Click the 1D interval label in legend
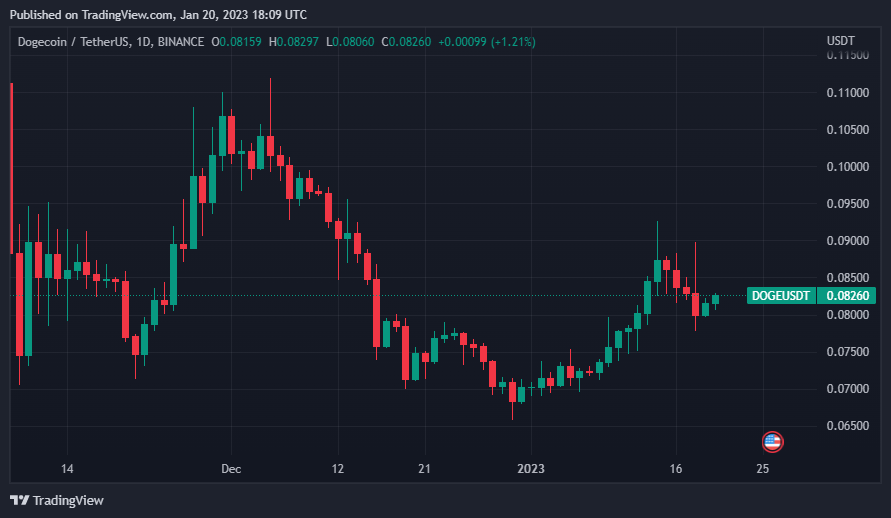Viewport: 891px width, 518px height. click(144, 41)
